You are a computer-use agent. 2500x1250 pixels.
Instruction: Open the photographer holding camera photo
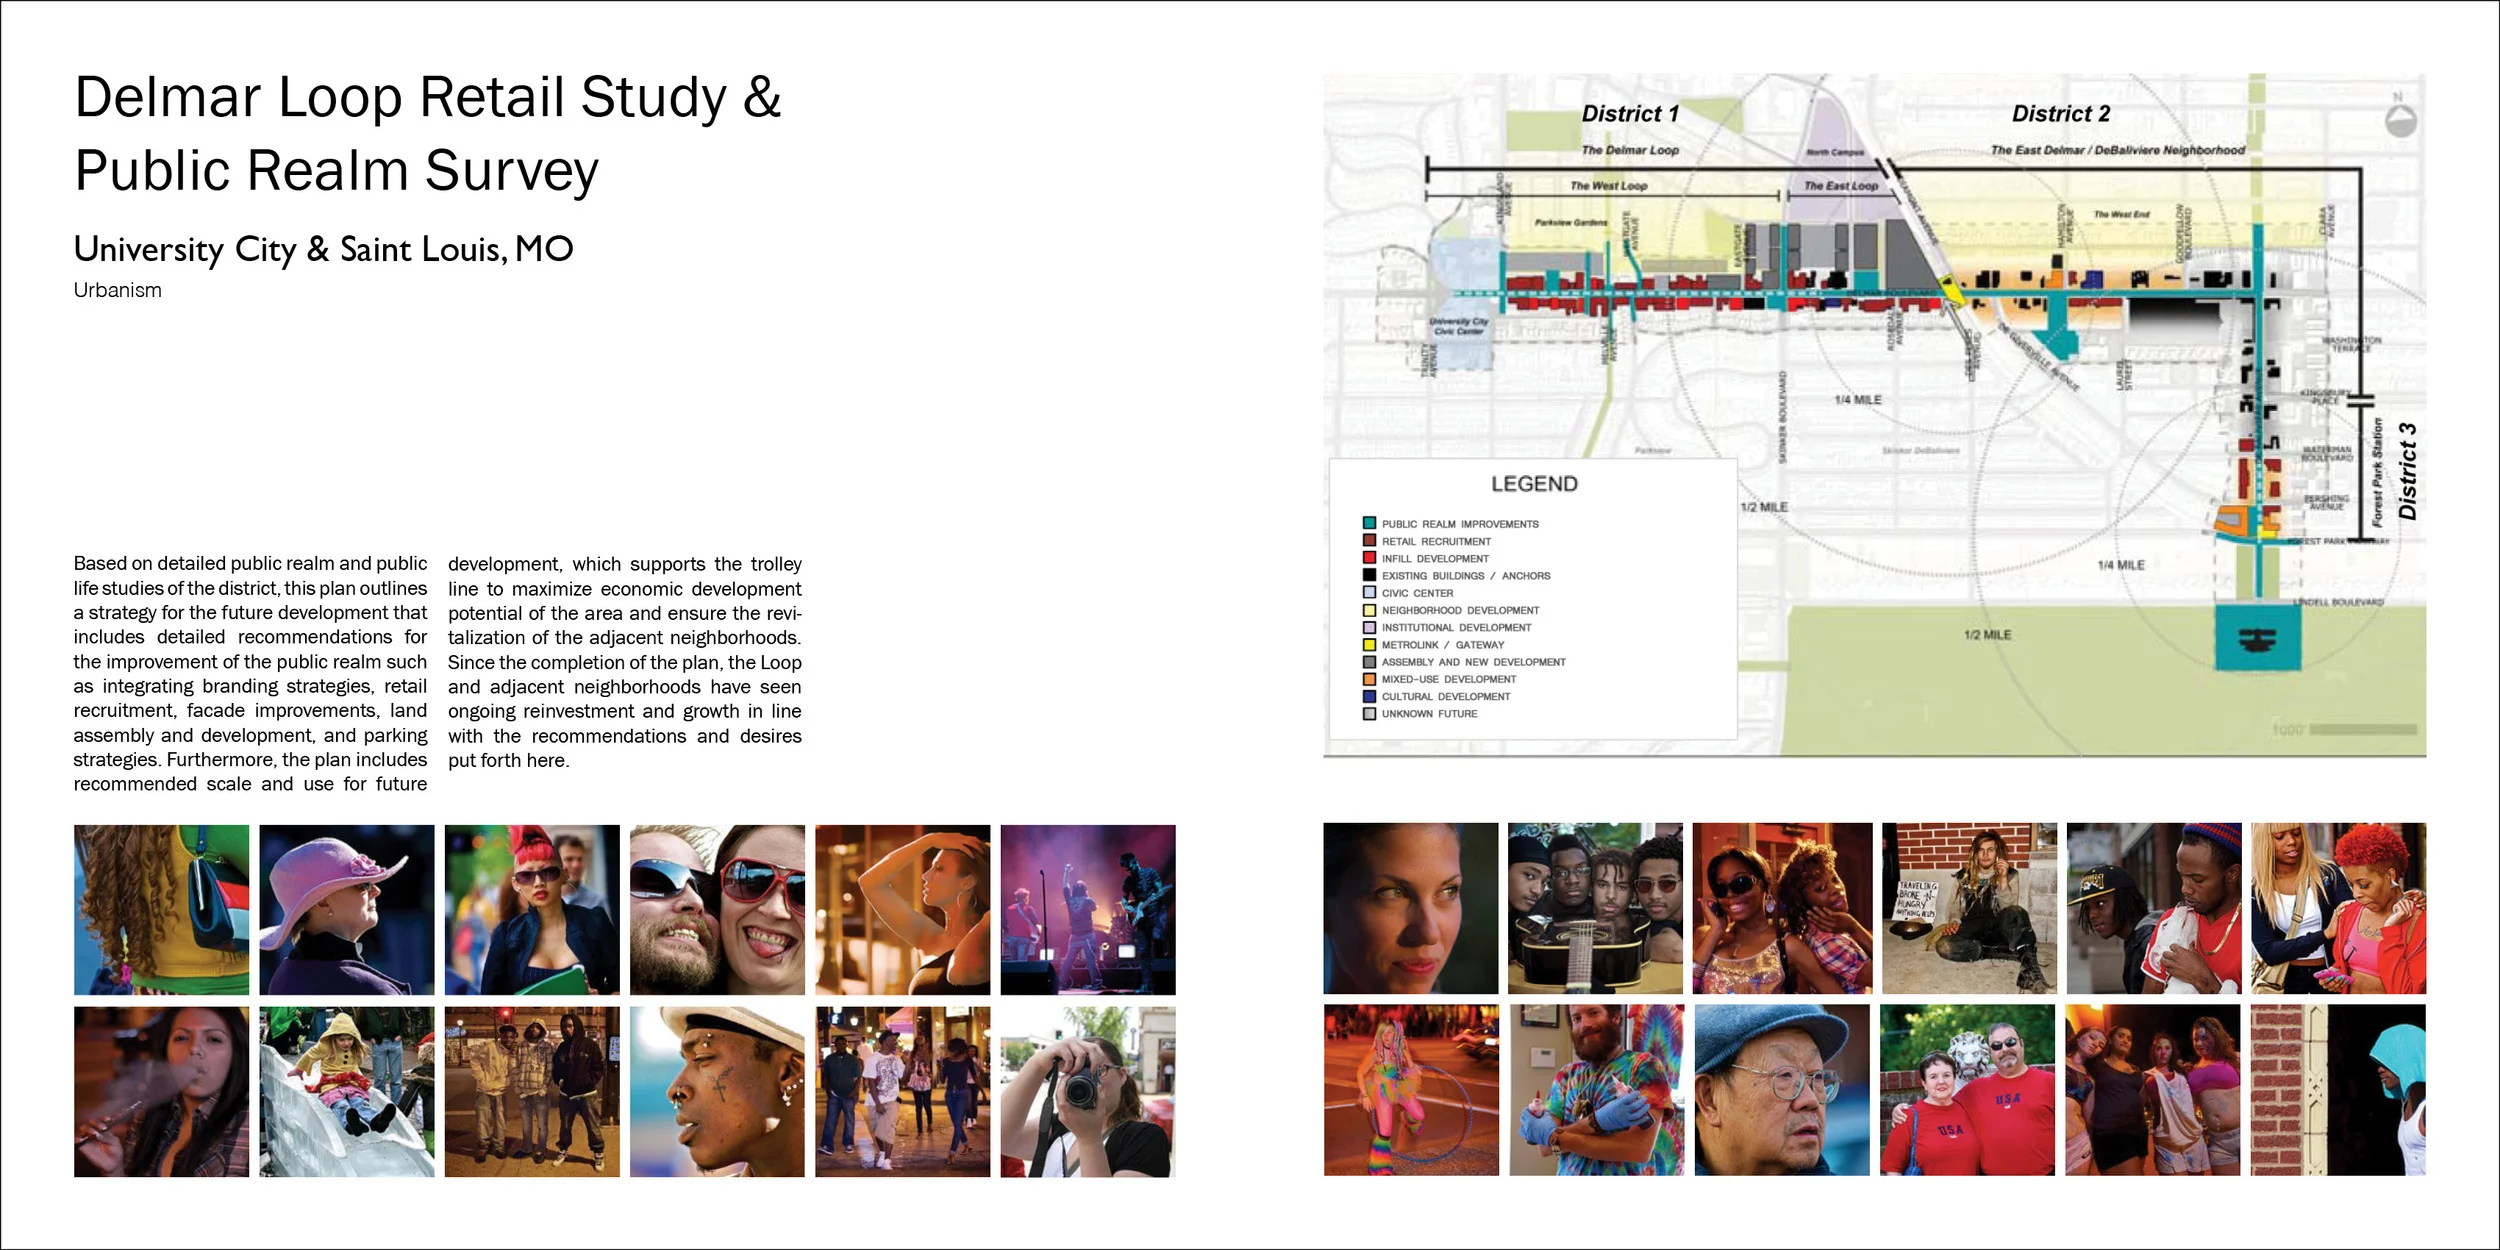[x=1088, y=1092]
